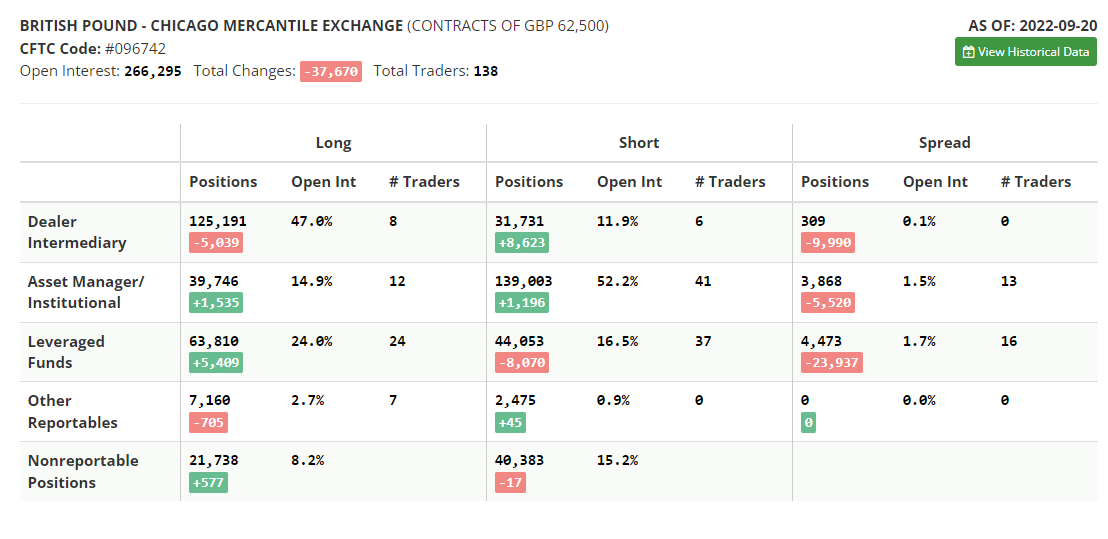Click the green +8,623 change badge
This screenshot has width=1108, height=539.
[x=521, y=243]
